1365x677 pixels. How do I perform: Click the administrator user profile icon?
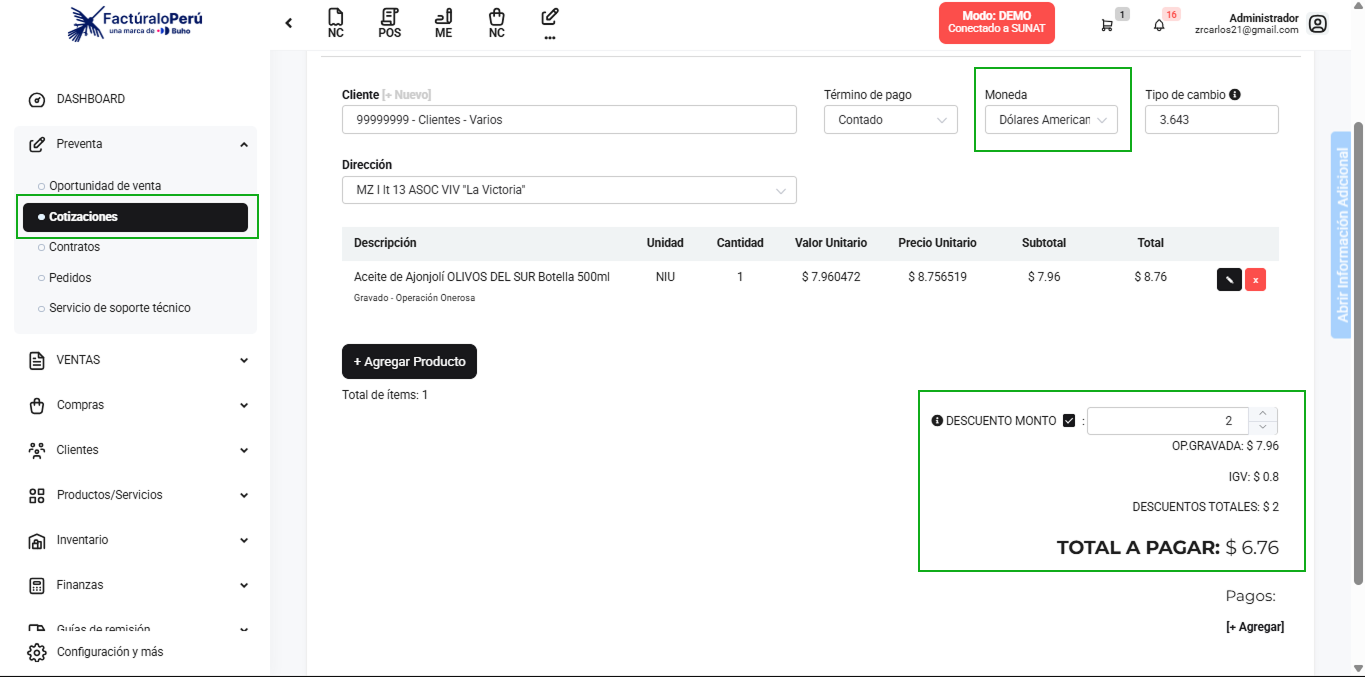pyautogui.click(x=1317, y=24)
